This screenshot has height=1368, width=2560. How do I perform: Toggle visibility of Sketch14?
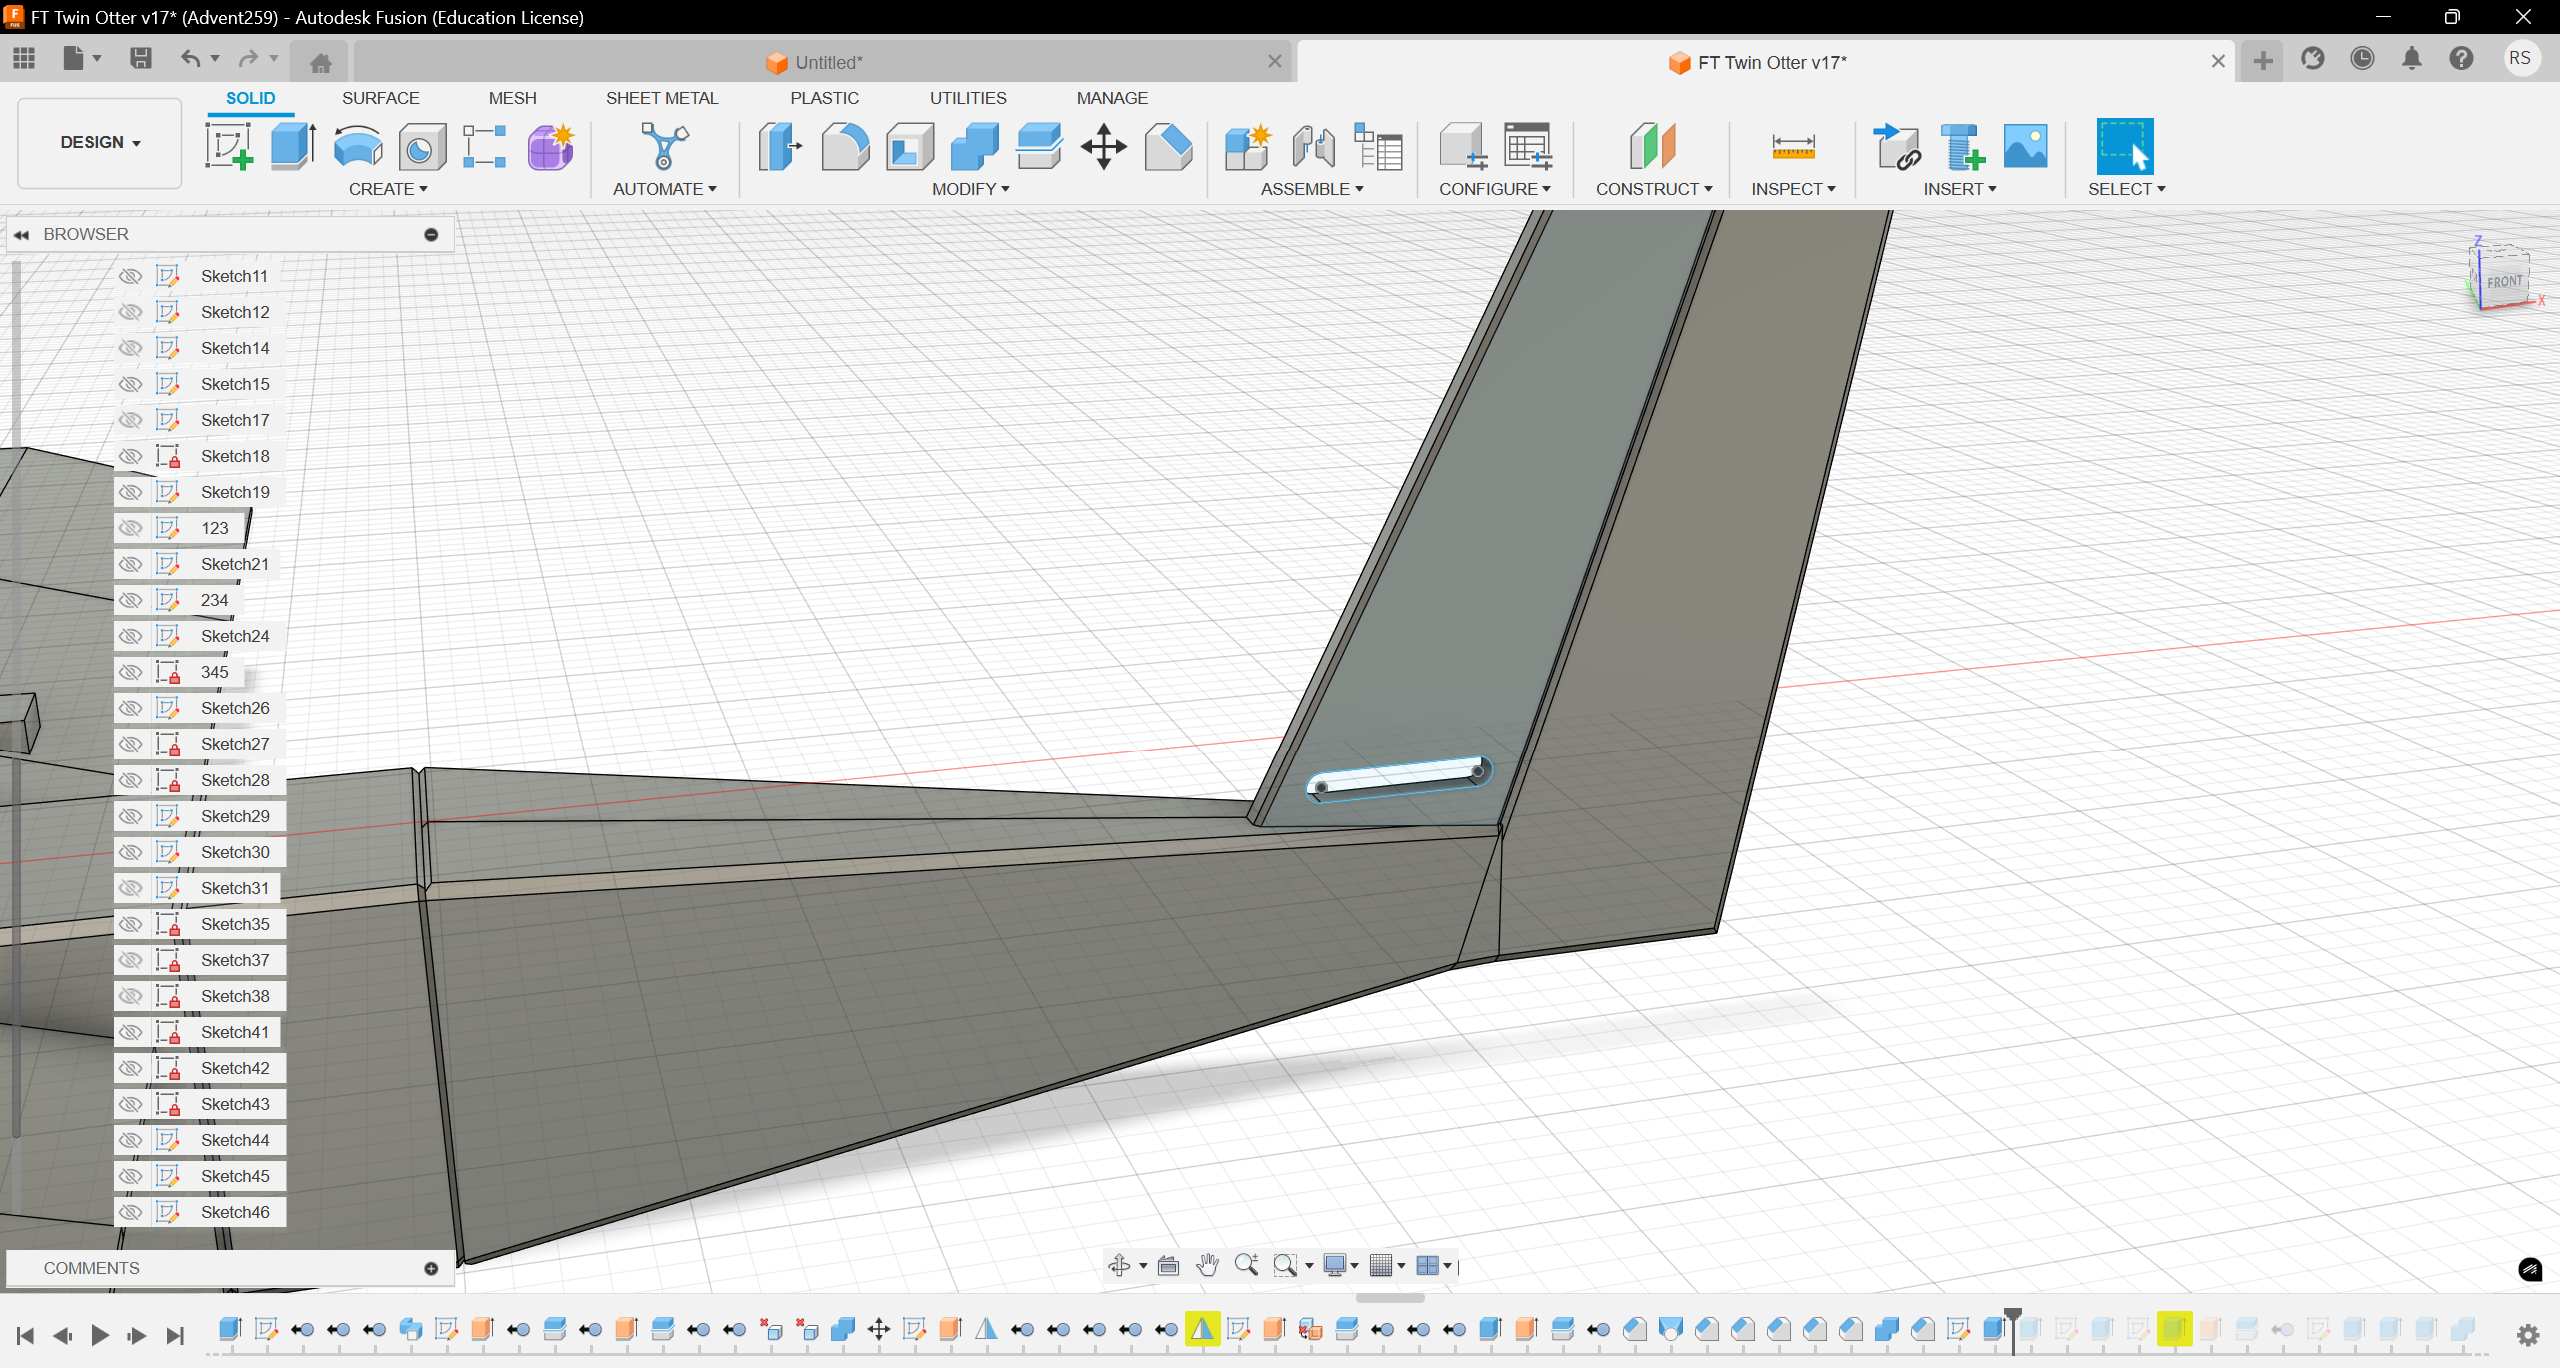pyautogui.click(x=130, y=348)
